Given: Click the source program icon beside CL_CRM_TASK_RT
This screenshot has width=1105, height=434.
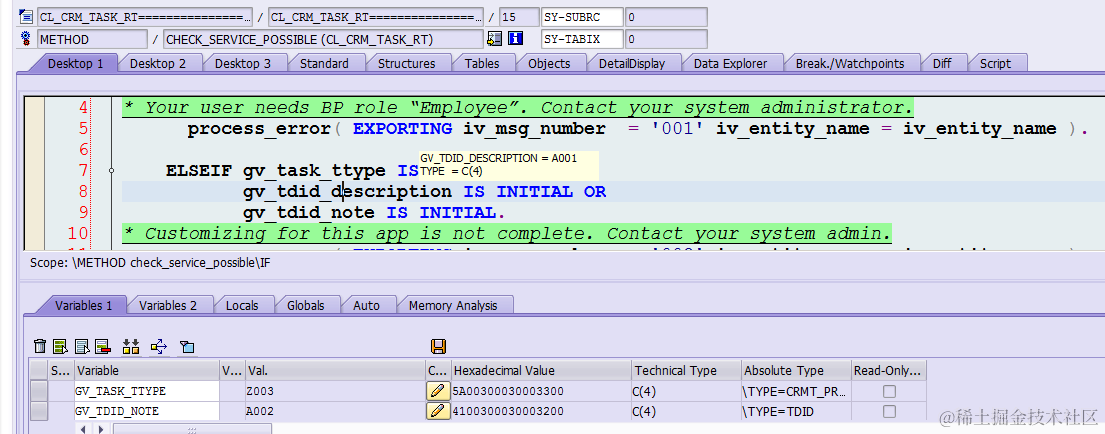Looking at the screenshot, I should pos(26,16).
